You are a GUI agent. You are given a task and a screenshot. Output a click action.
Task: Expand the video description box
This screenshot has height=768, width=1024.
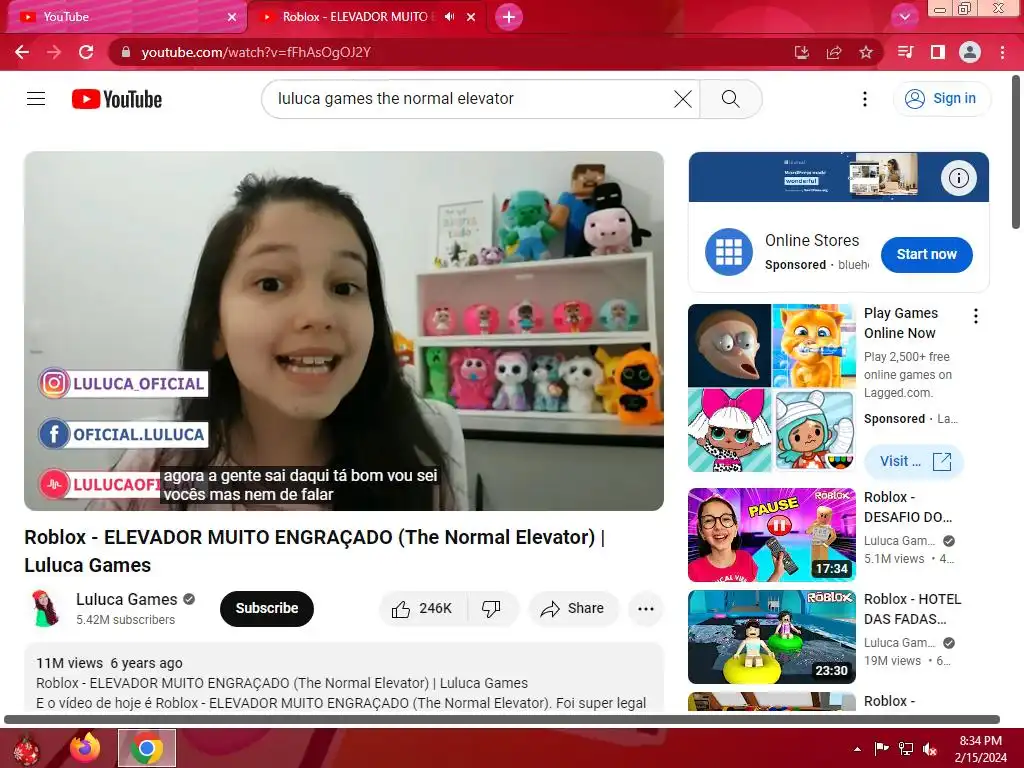(344, 677)
